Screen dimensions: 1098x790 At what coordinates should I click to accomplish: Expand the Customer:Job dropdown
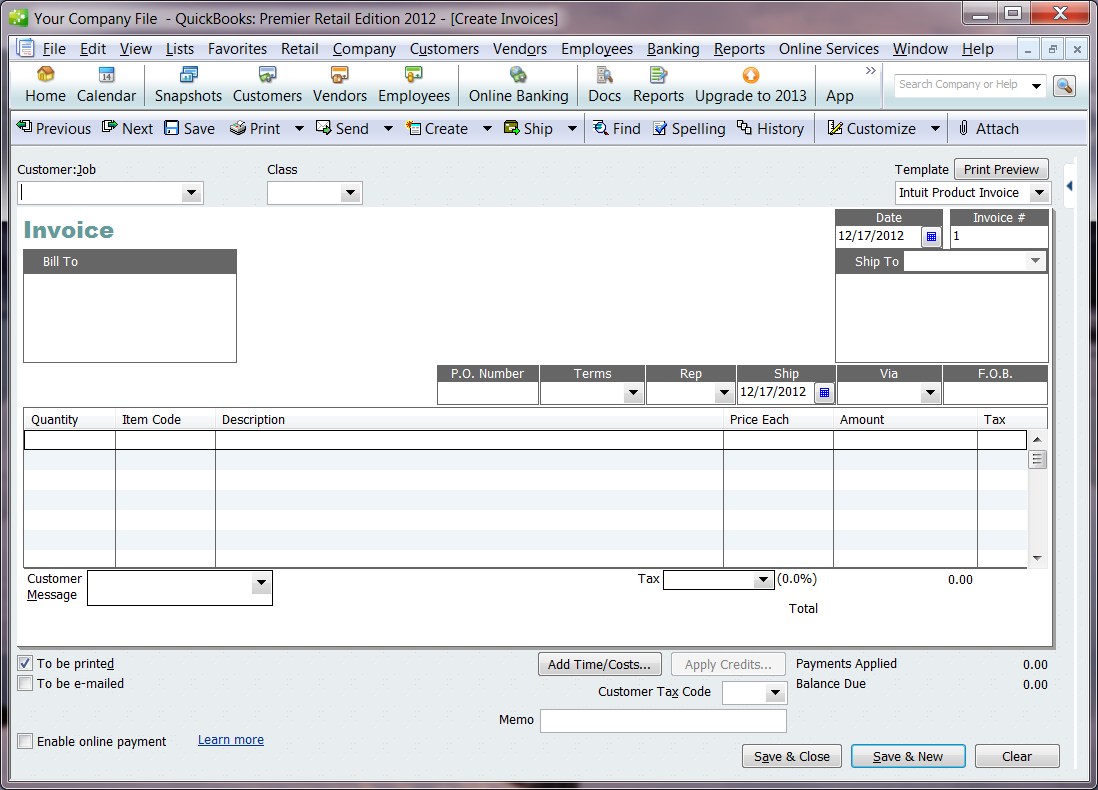pyautogui.click(x=191, y=191)
